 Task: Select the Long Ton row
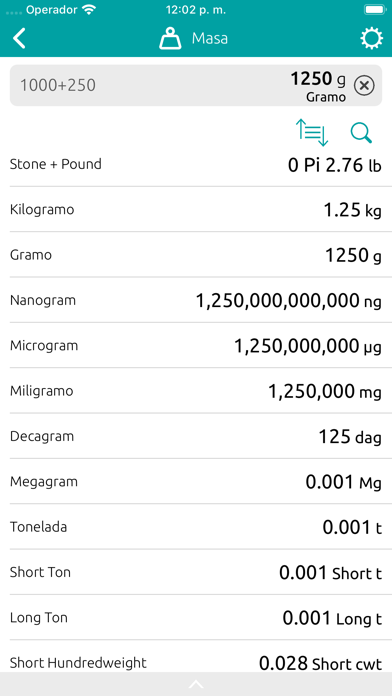(196, 617)
